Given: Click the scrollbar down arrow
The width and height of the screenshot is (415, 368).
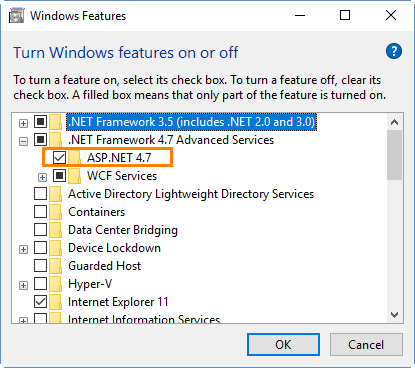Looking at the screenshot, I should (395, 315).
